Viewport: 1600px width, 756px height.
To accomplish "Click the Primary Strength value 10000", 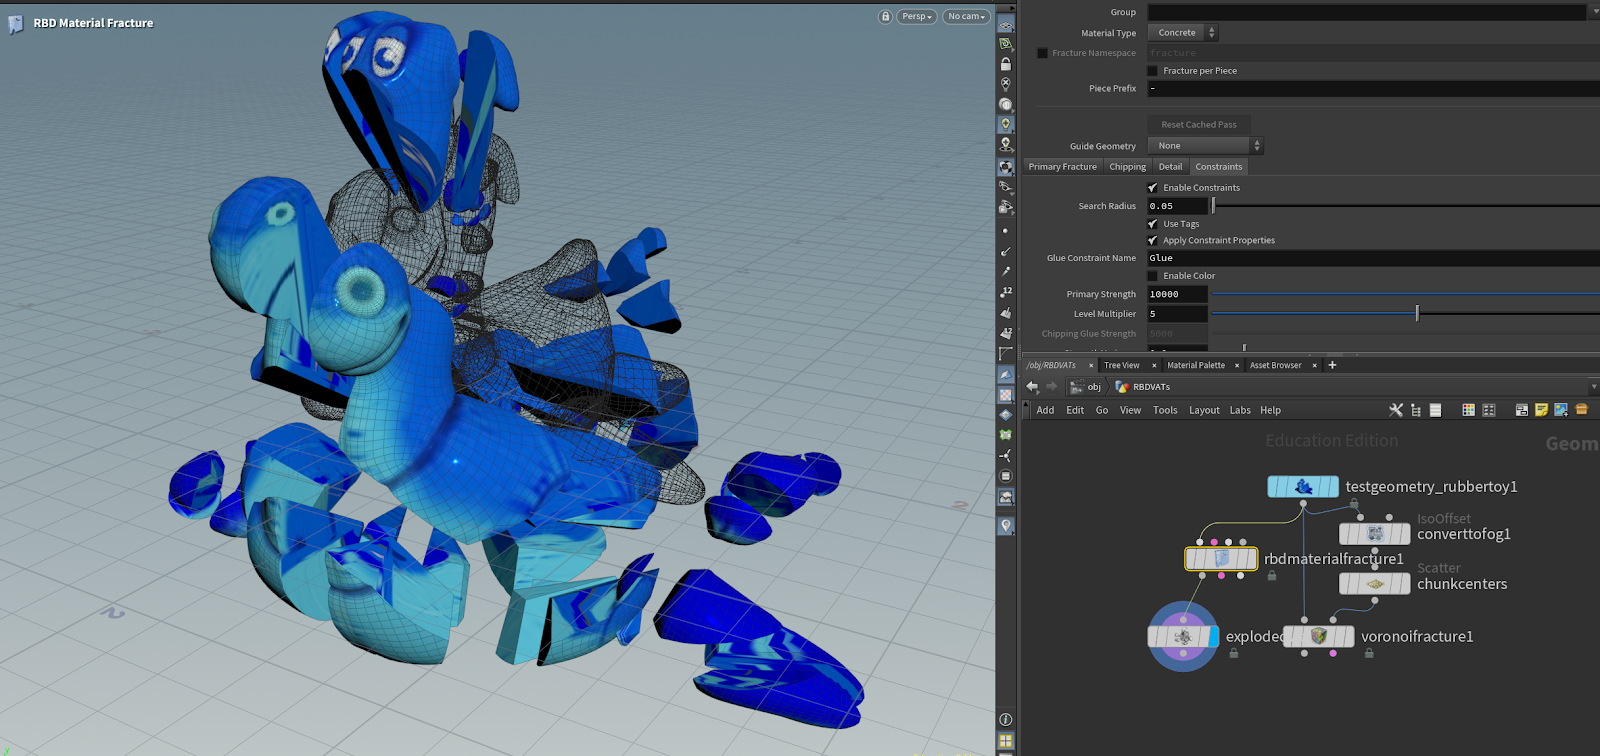I will [x=1177, y=294].
